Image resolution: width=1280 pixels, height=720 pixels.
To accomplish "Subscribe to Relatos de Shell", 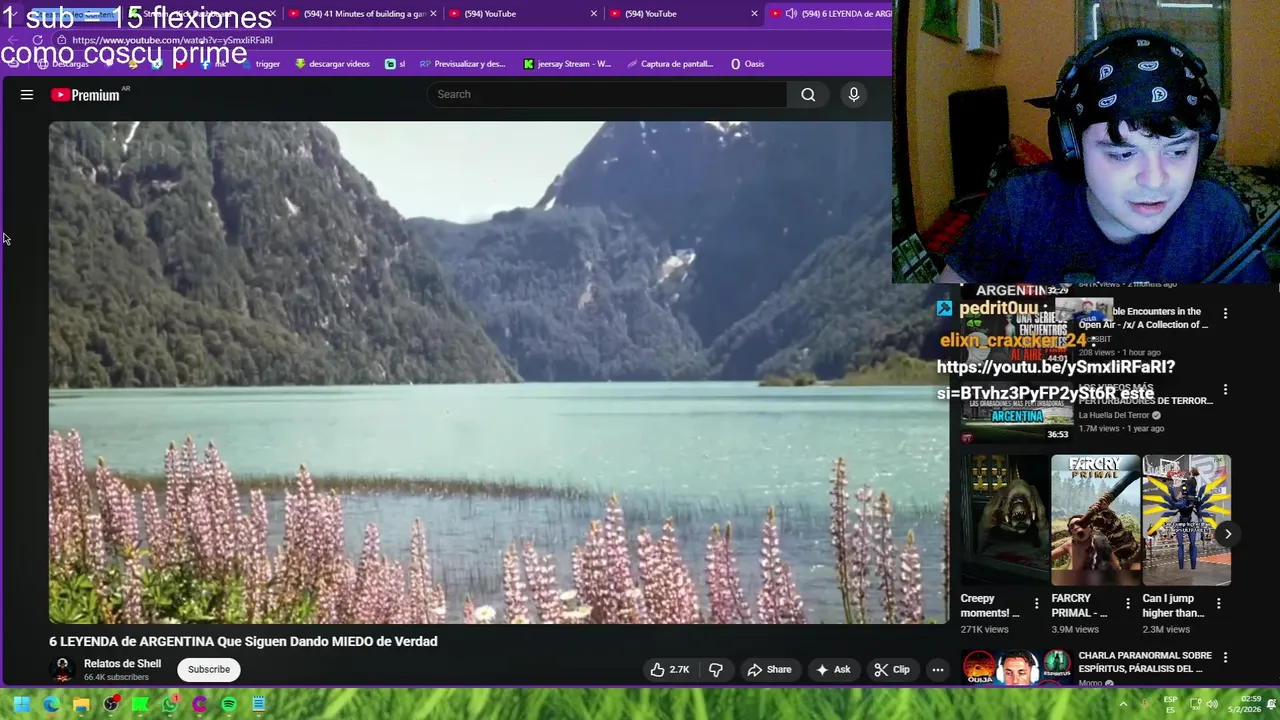I will coord(209,669).
